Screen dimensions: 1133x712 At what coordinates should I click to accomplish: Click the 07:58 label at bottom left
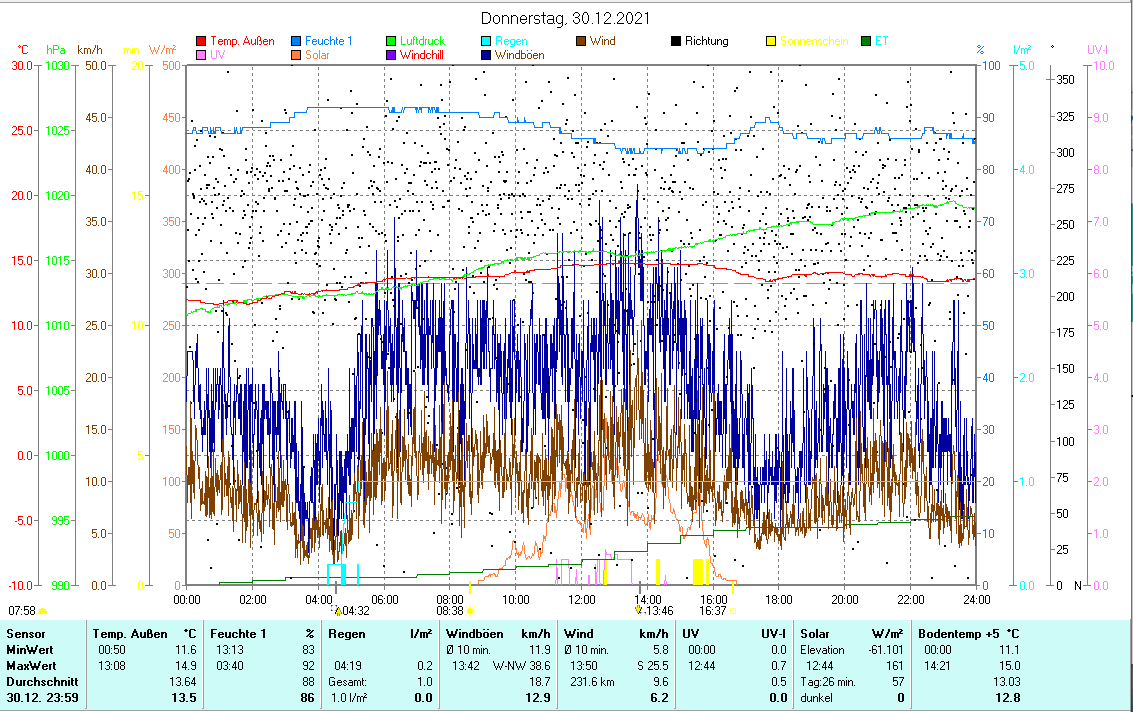(x=22, y=611)
